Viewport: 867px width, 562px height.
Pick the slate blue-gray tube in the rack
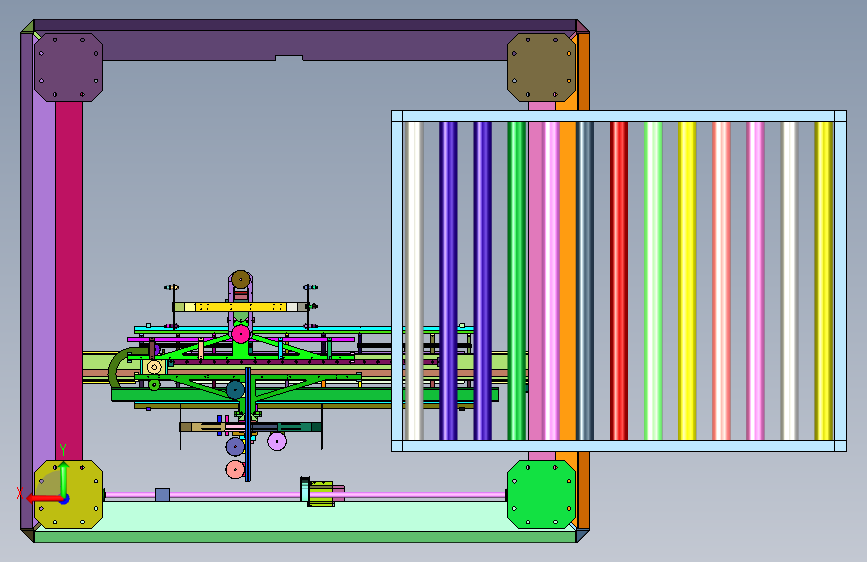pyautogui.click(x=585, y=281)
